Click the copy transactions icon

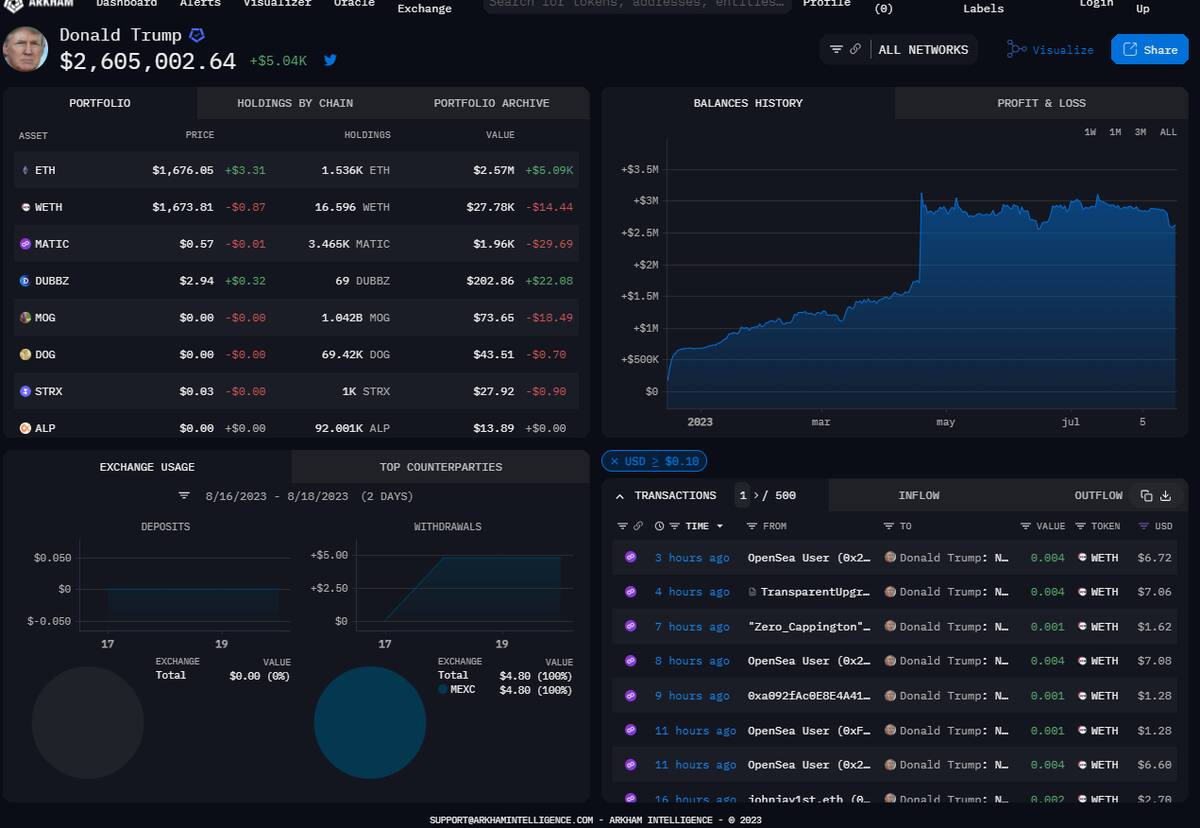coord(1147,496)
